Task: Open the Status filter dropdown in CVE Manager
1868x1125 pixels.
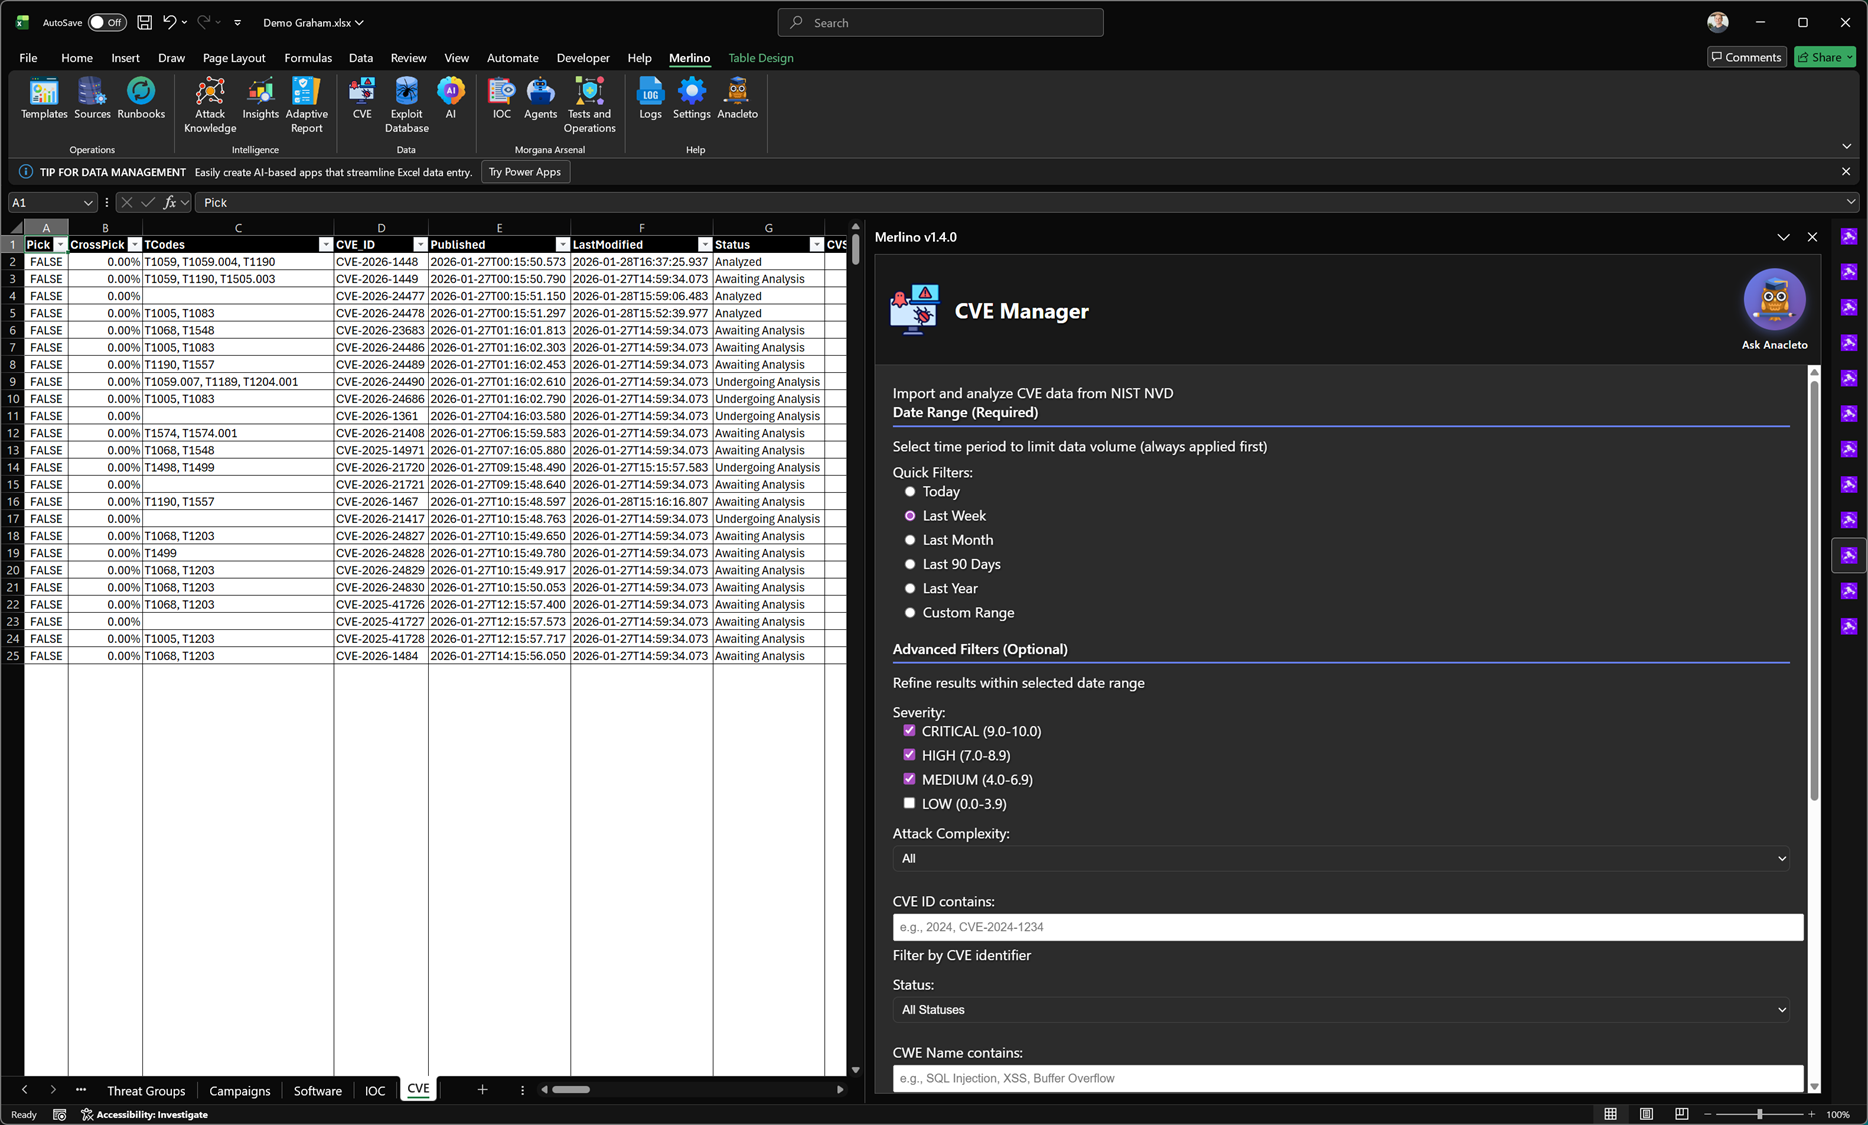Action: click(1340, 1010)
